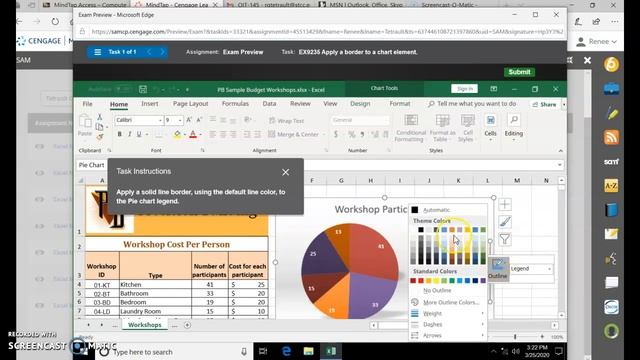Expand the Arrows submenu
The width and height of the screenshot is (640, 360).
448,335
